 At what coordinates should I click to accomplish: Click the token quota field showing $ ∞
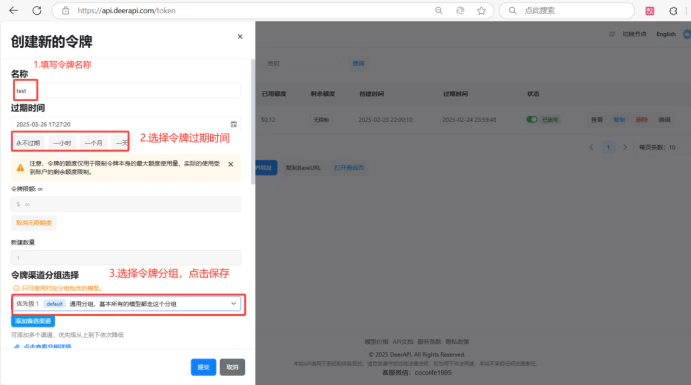coord(126,204)
